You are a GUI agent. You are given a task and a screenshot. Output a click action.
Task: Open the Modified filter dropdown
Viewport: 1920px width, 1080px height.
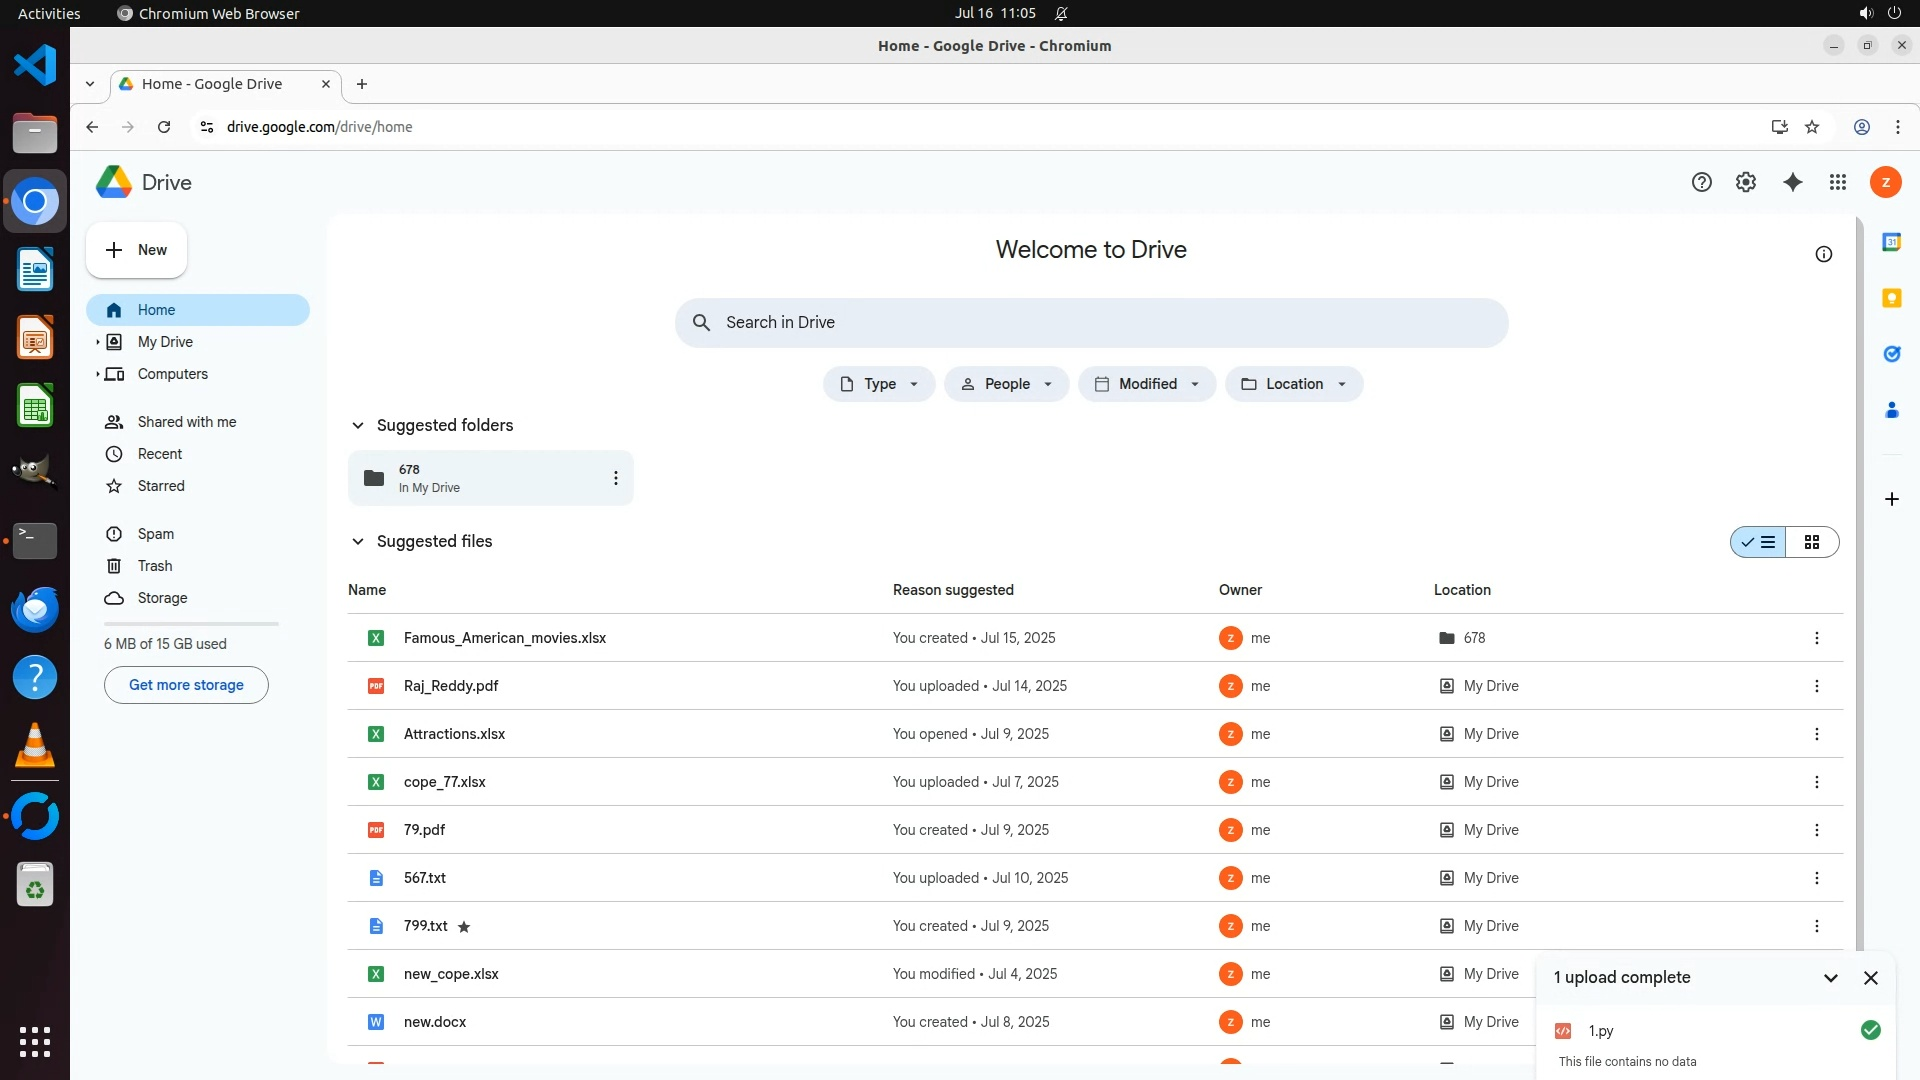point(1147,384)
